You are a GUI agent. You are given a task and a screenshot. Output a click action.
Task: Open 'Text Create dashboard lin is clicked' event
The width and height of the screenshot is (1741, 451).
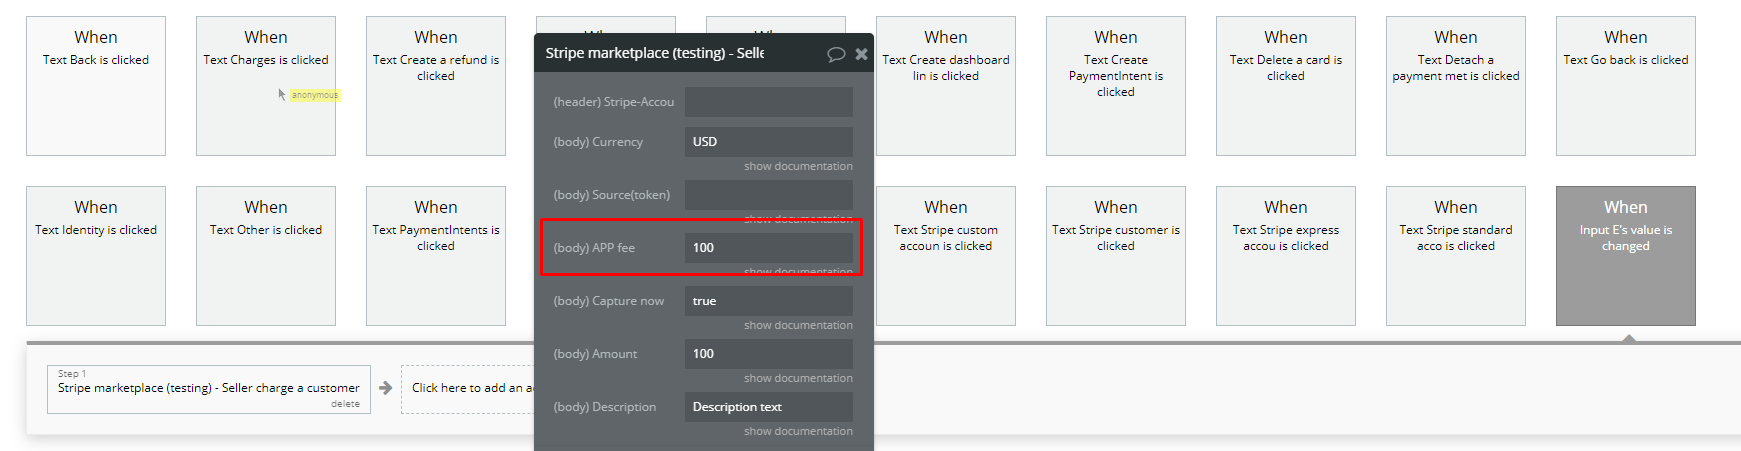pyautogui.click(x=946, y=86)
